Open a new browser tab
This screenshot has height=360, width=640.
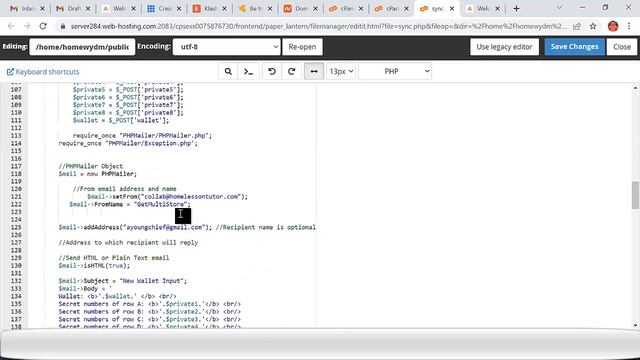coord(516,8)
